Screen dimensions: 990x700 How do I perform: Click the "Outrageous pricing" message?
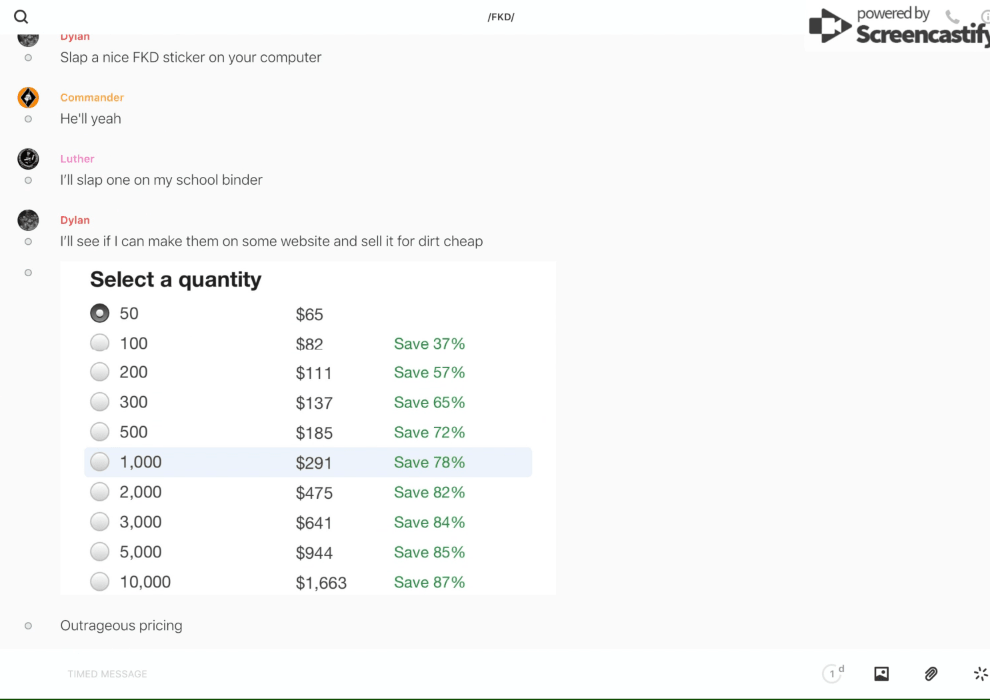coord(121,626)
